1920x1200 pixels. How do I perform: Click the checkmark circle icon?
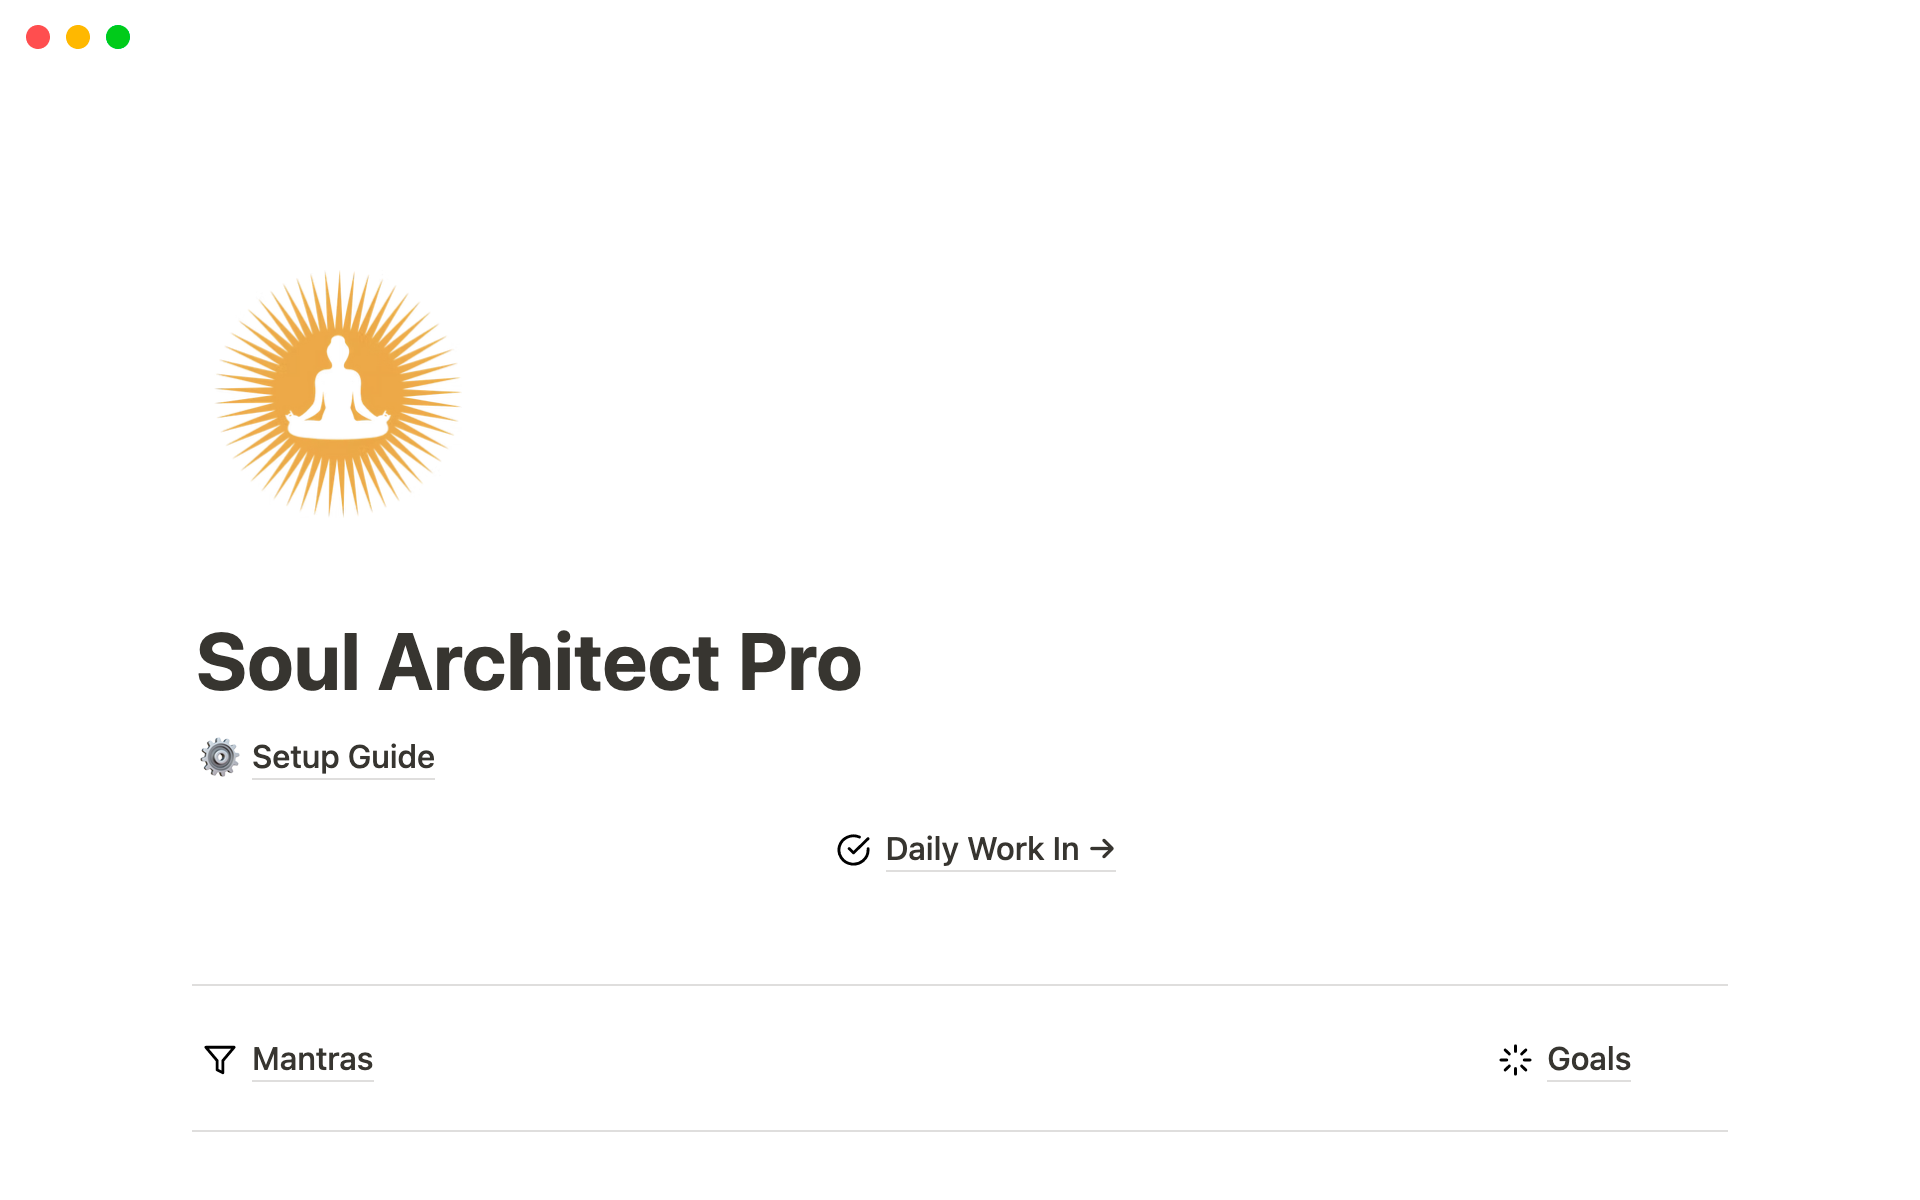click(853, 850)
